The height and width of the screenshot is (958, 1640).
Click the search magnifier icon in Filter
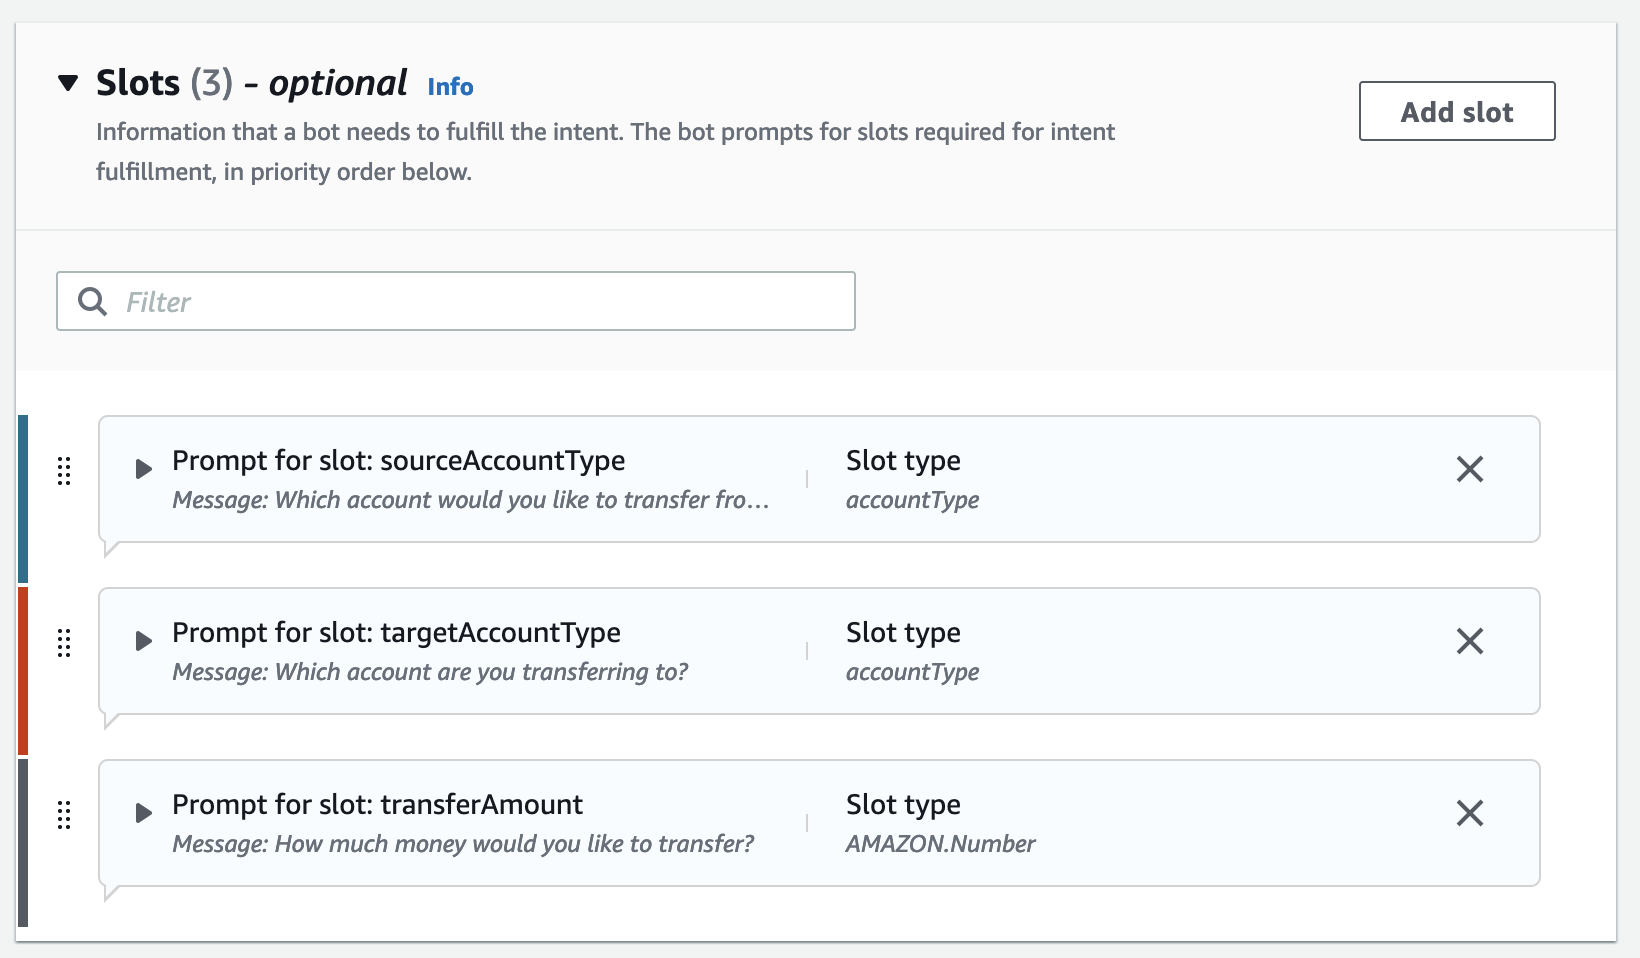93,301
